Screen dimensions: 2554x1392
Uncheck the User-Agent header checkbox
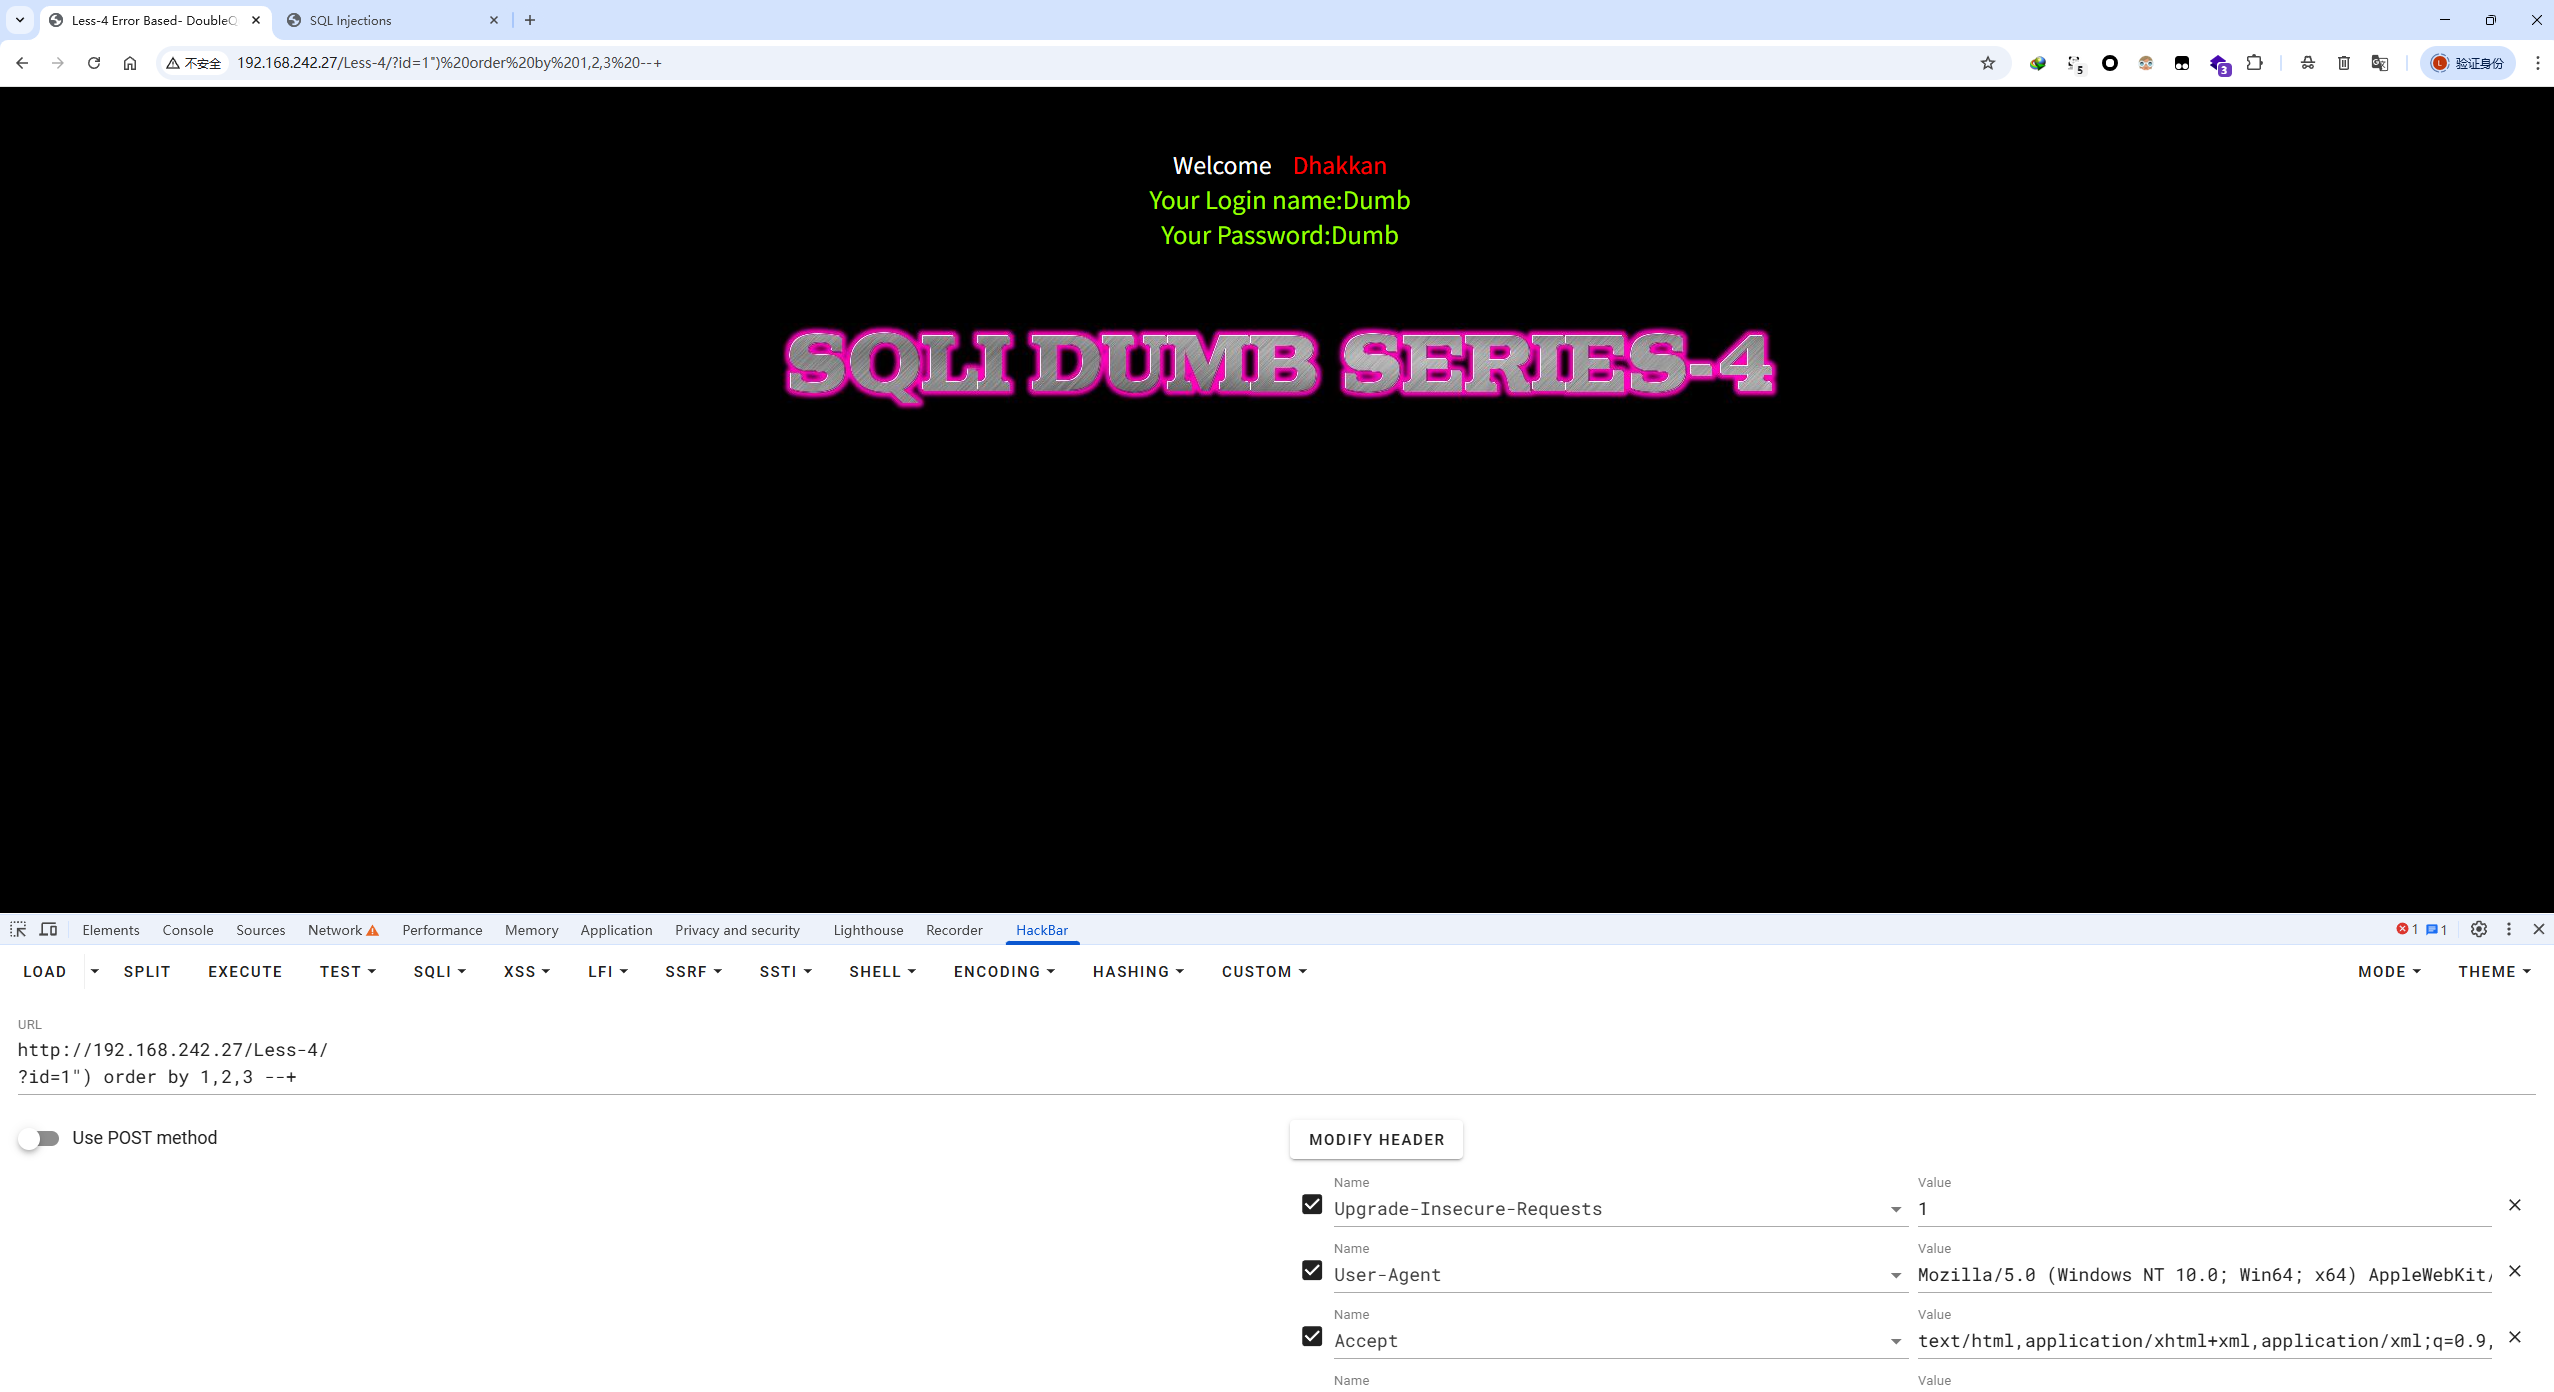click(1312, 1270)
